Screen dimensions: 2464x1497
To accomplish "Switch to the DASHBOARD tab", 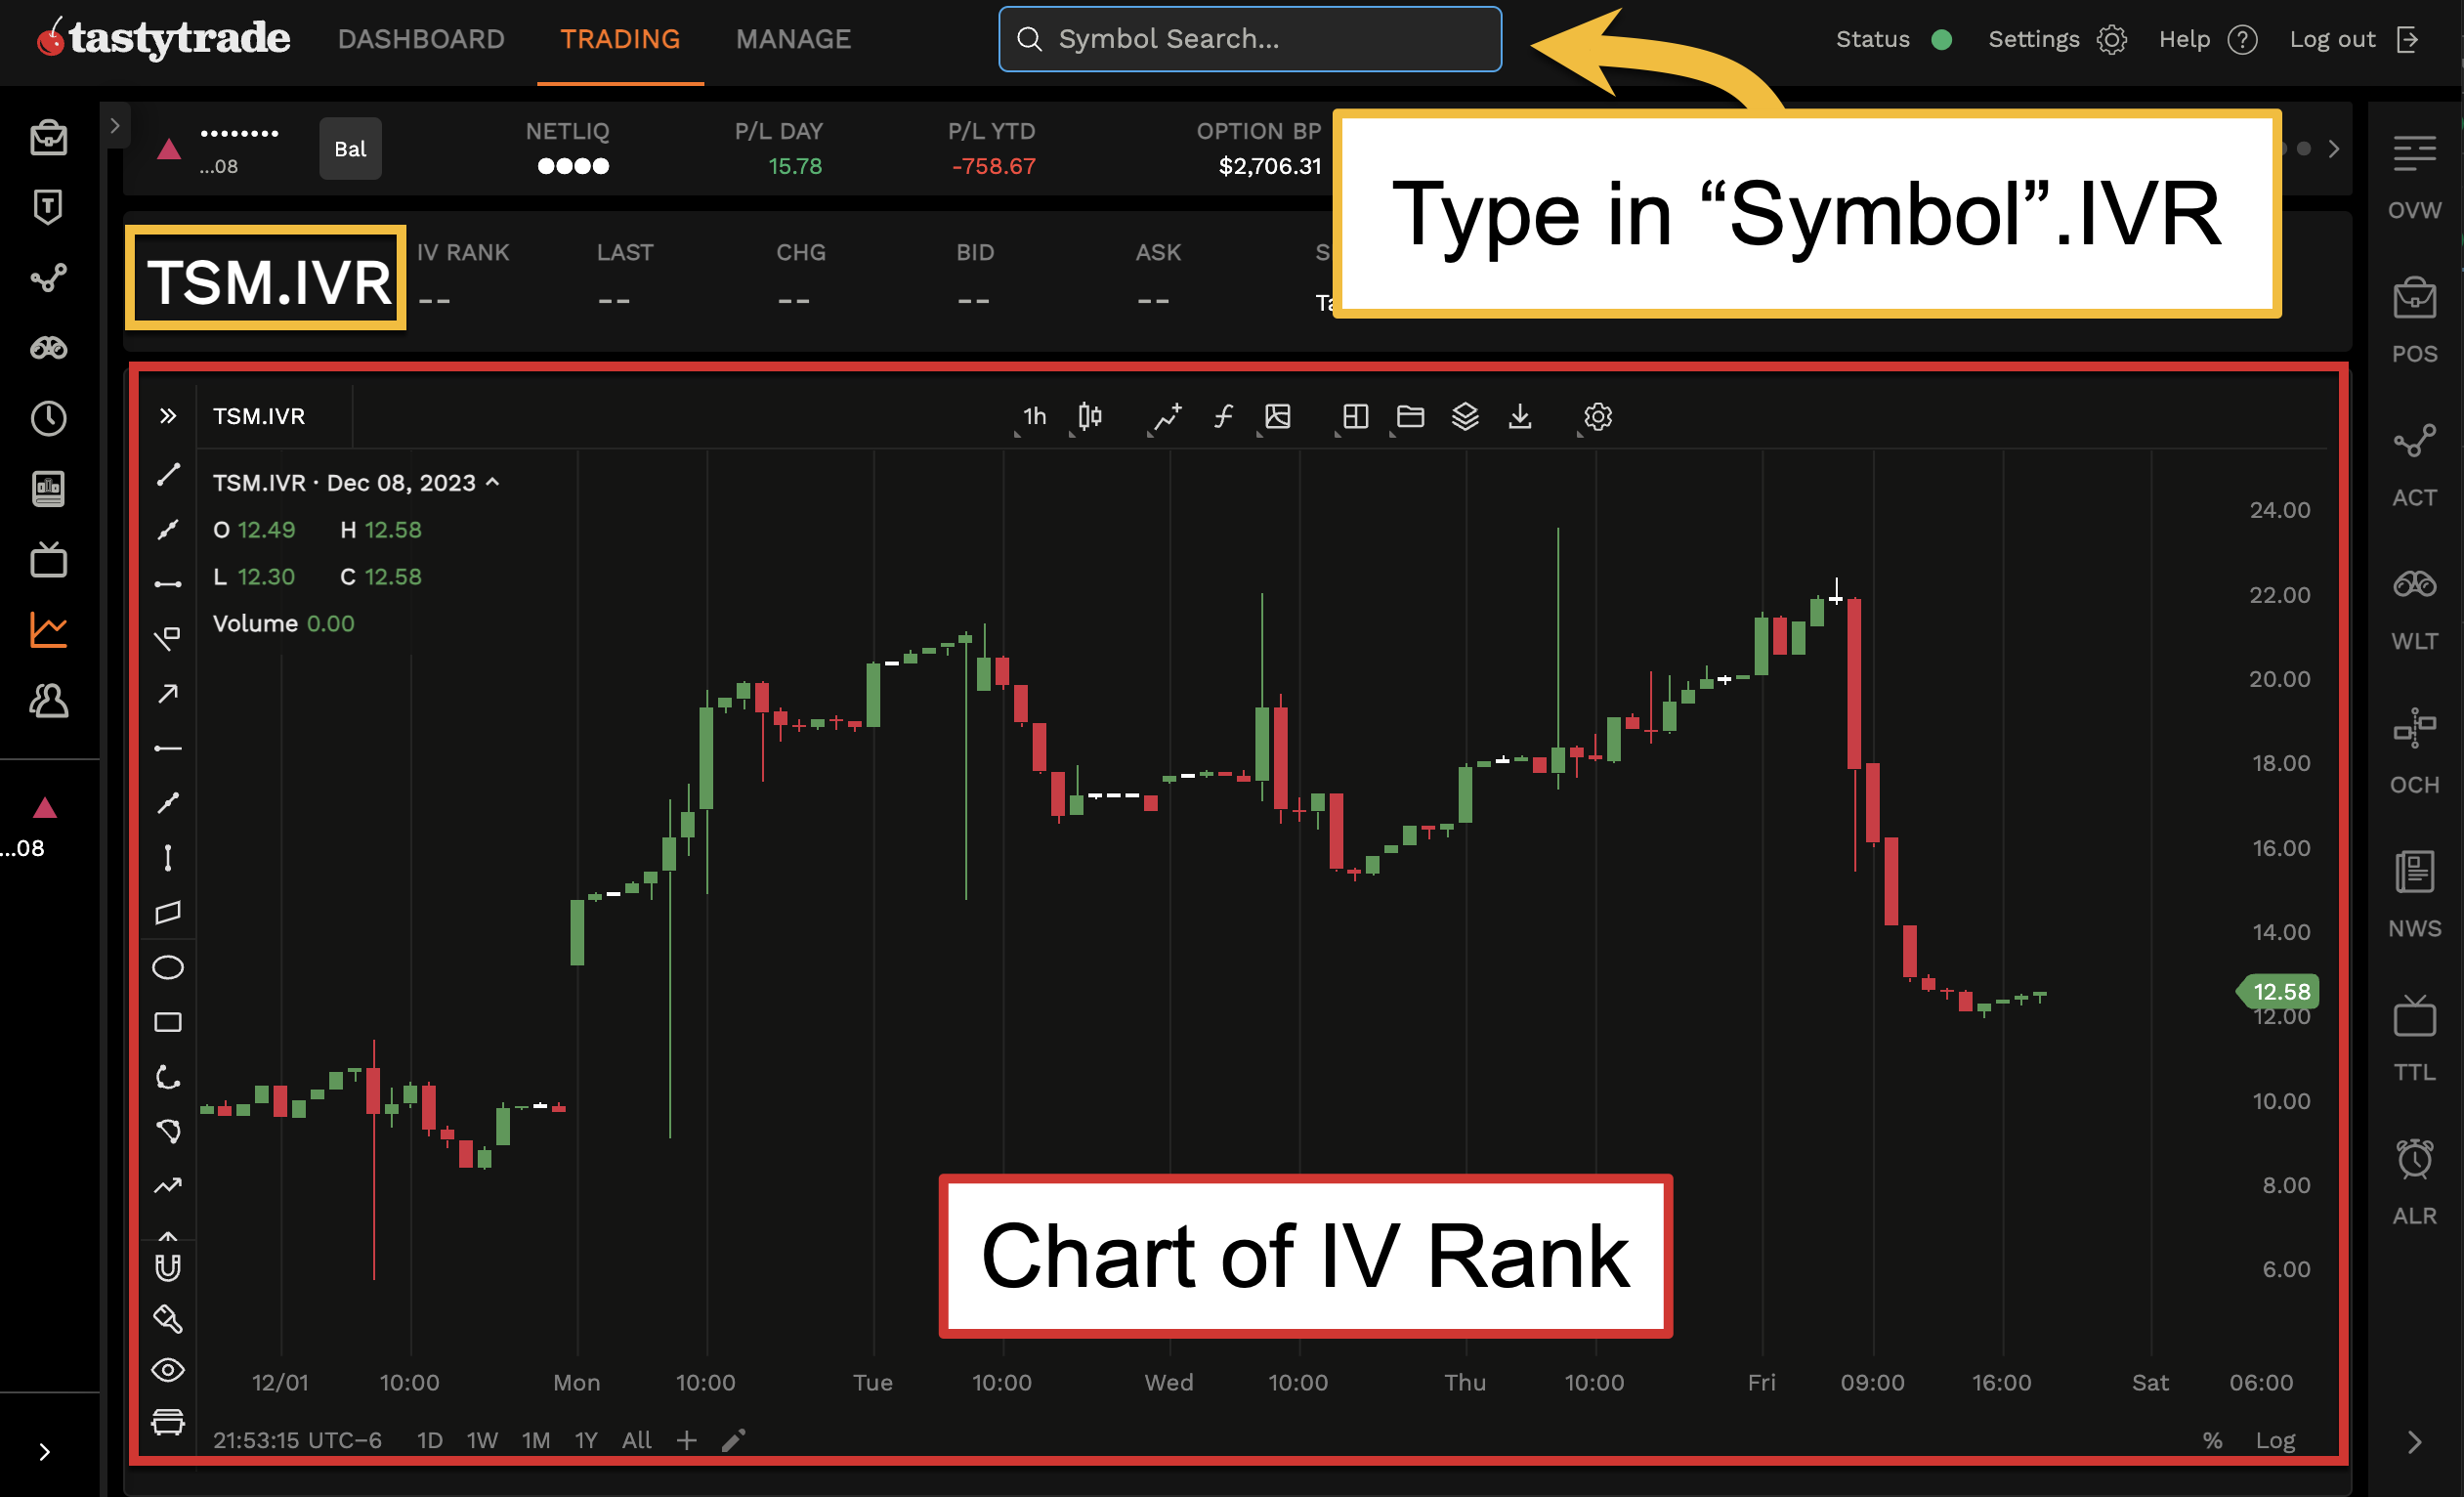I will pyautogui.click(x=421, y=39).
